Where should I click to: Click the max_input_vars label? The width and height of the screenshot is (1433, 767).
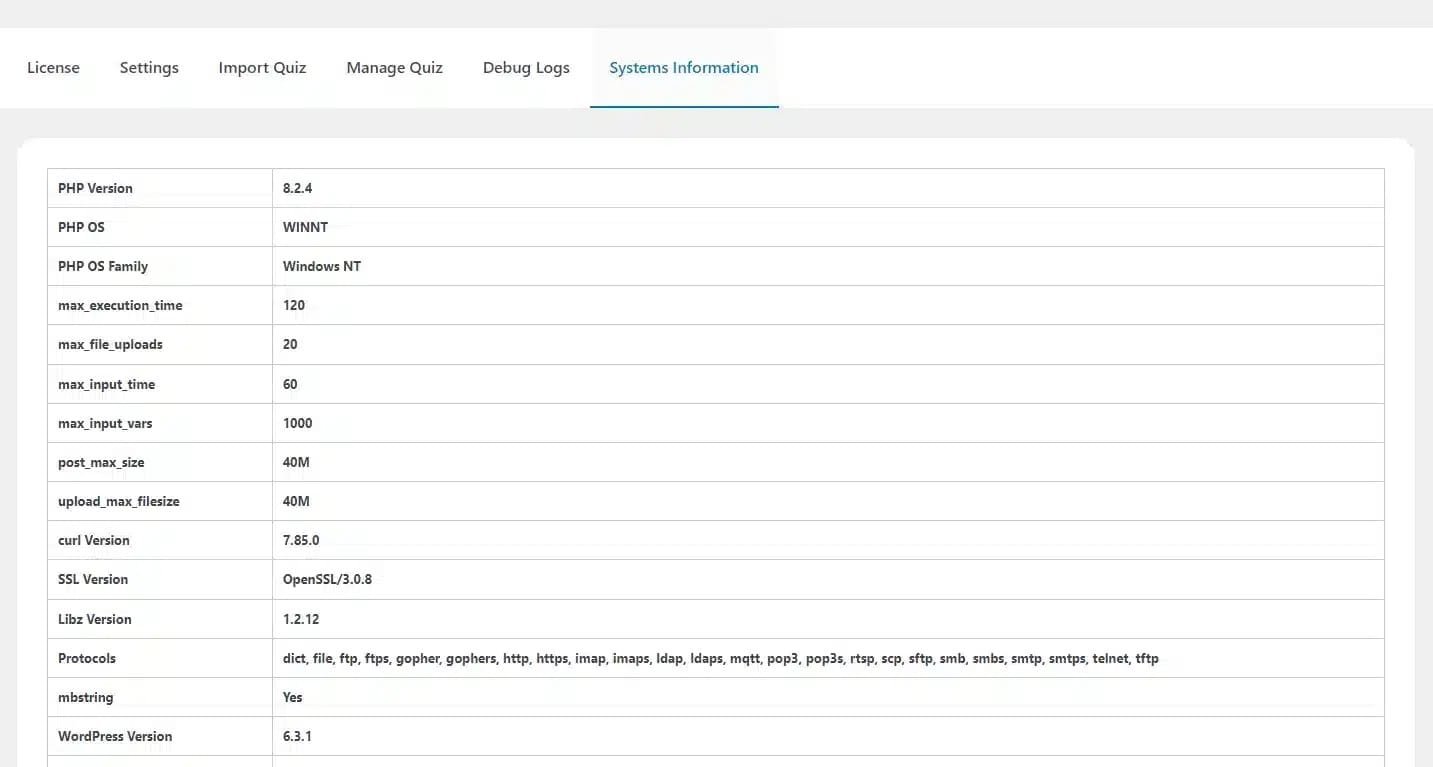coord(105,423)
